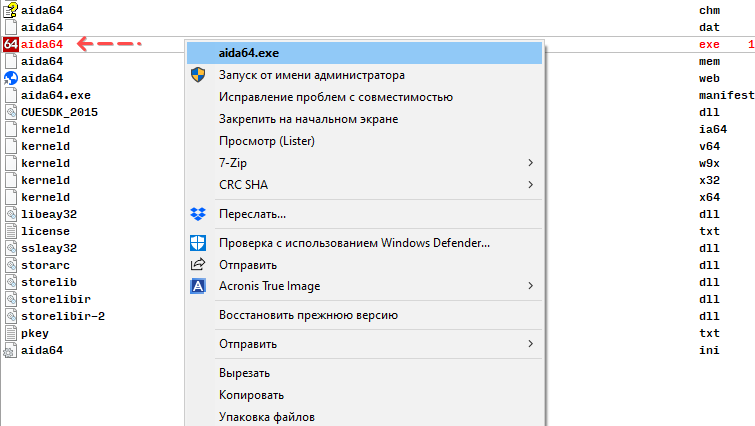Click the Acronis True Image A icon
Screen dimensions: 755x426
198,286
